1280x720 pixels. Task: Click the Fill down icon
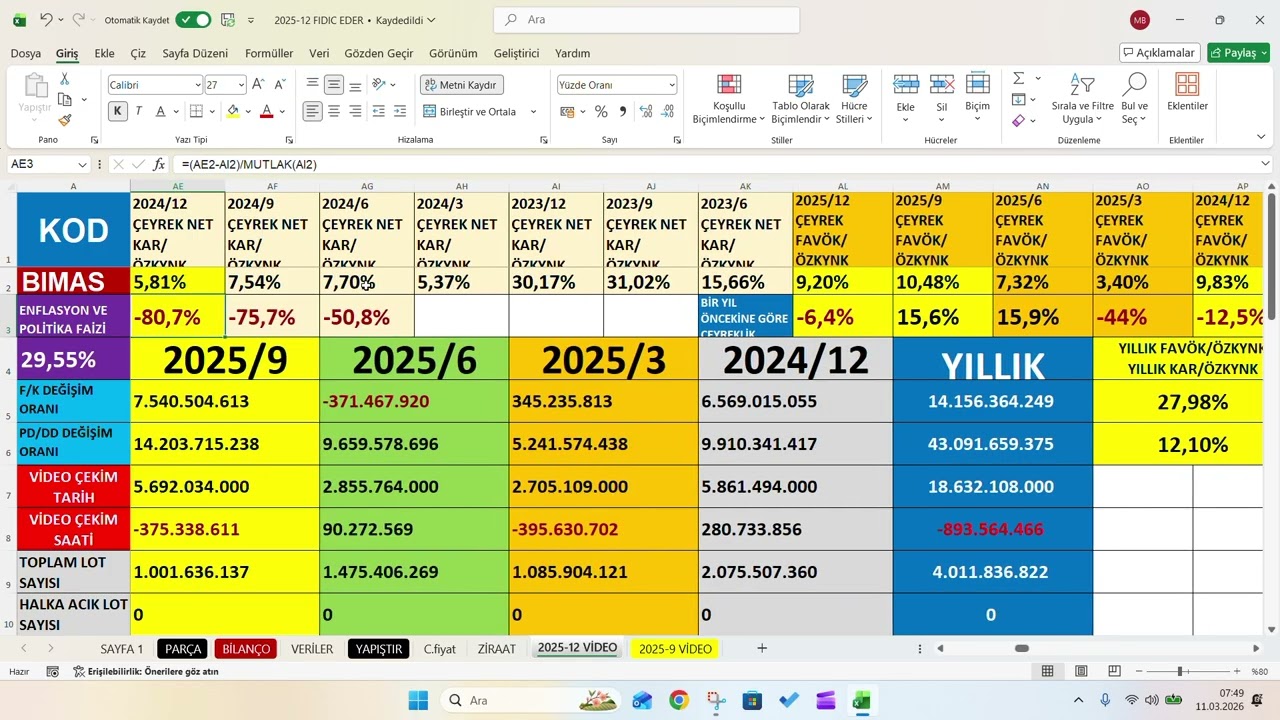tap(1018, 99)
